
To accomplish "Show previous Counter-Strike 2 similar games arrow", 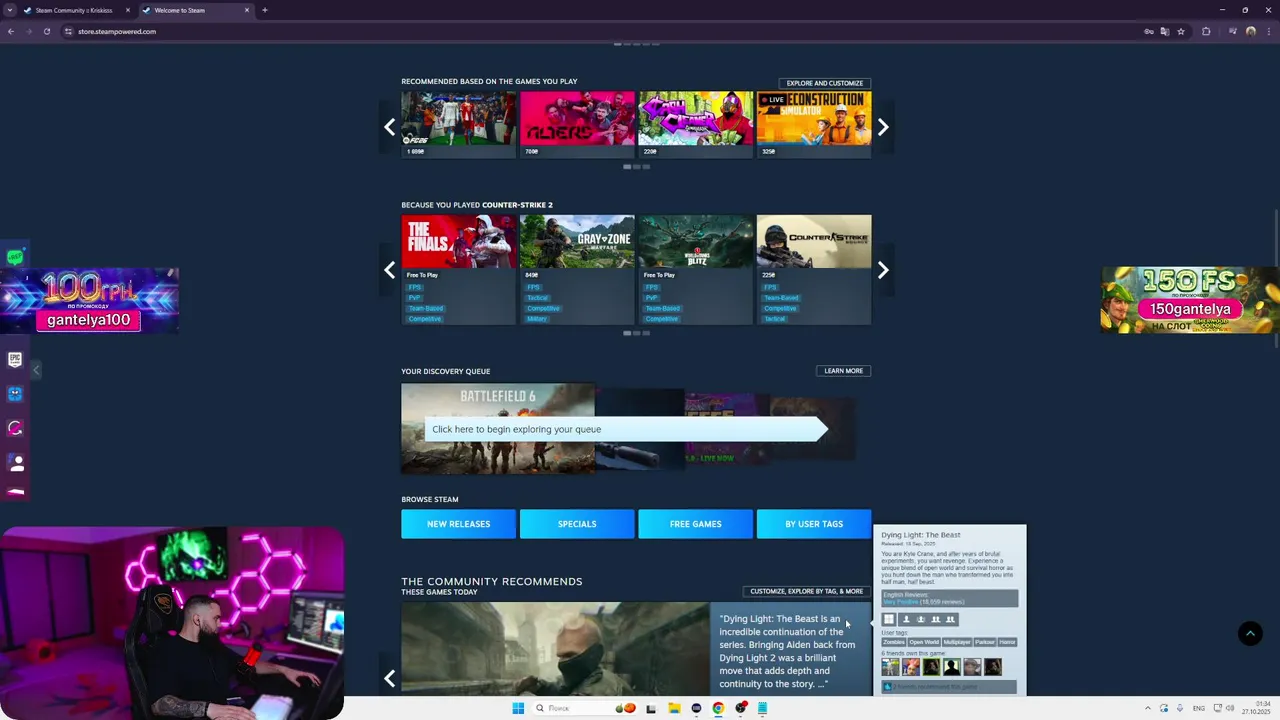I will pos(390,270).
